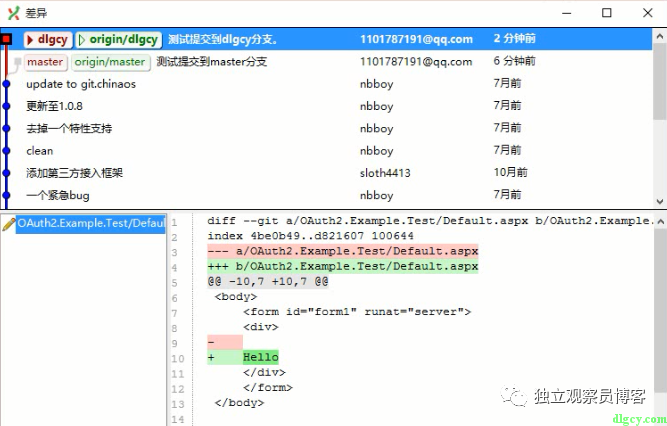Click the added '+++ b/OAuth2' line
The width and height of the screenshot is (667, 426).
coord(343,266)
